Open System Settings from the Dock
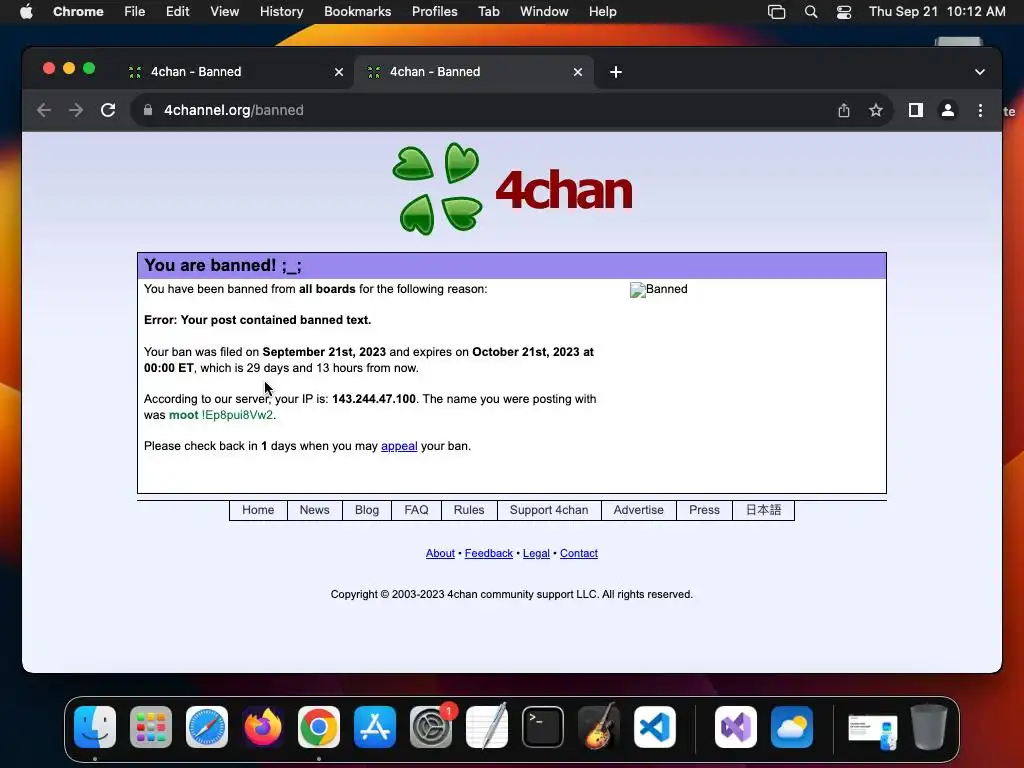 431,727
